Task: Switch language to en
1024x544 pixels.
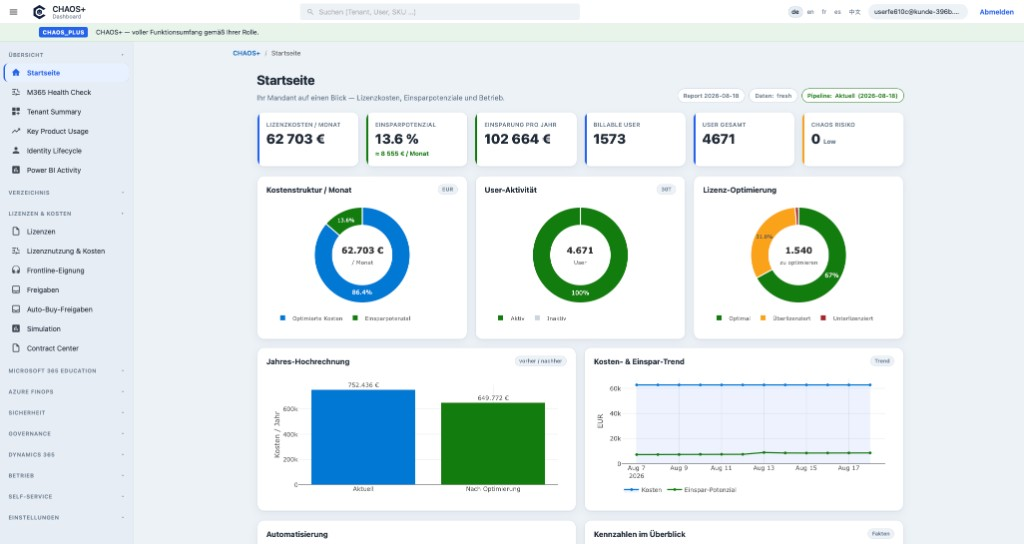Action: coord(810,12)
